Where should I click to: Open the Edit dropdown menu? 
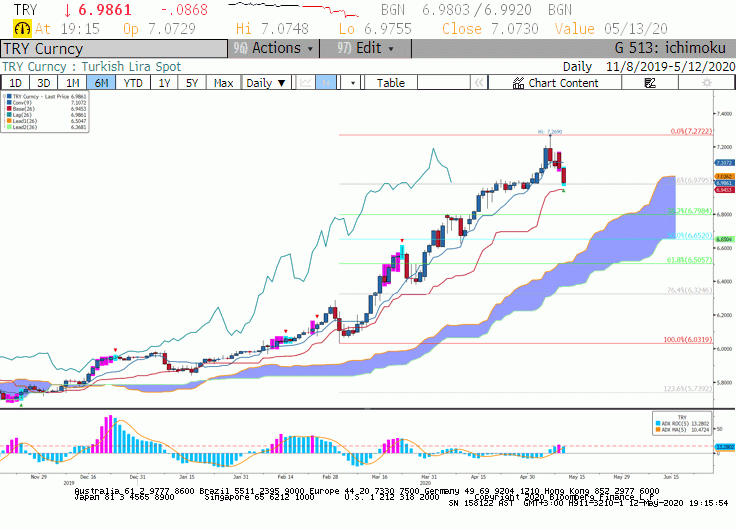(365, 48)
